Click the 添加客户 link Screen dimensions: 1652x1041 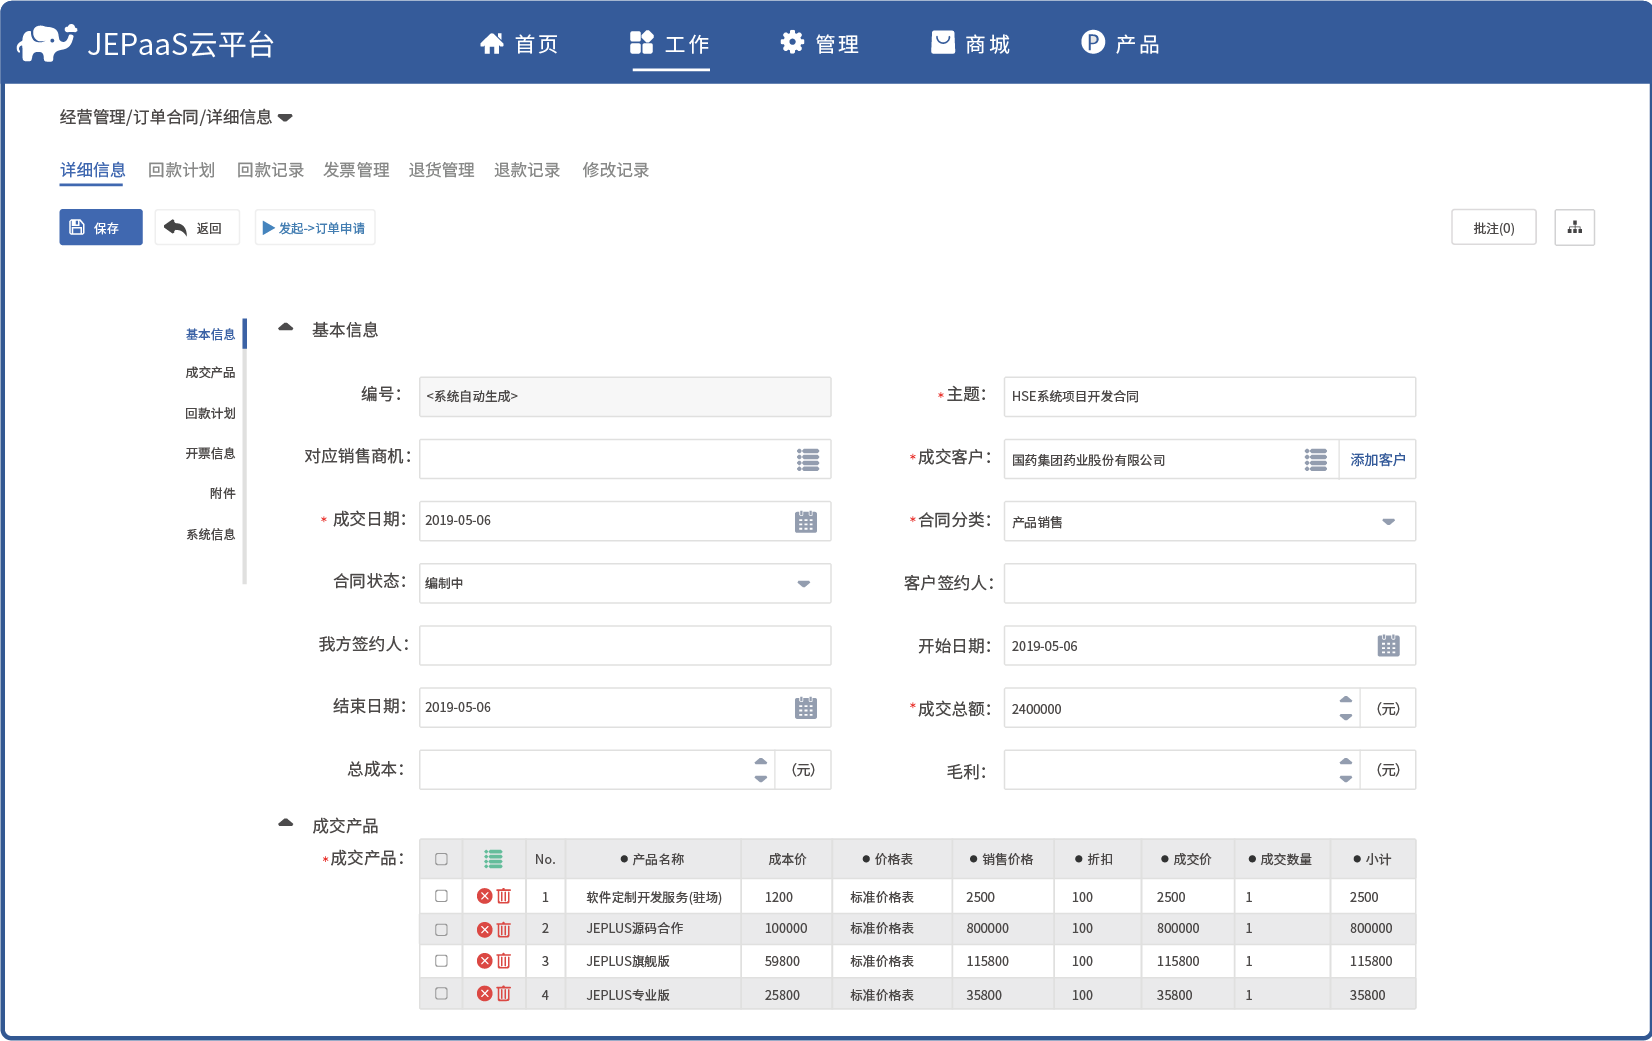point(1377,460)
